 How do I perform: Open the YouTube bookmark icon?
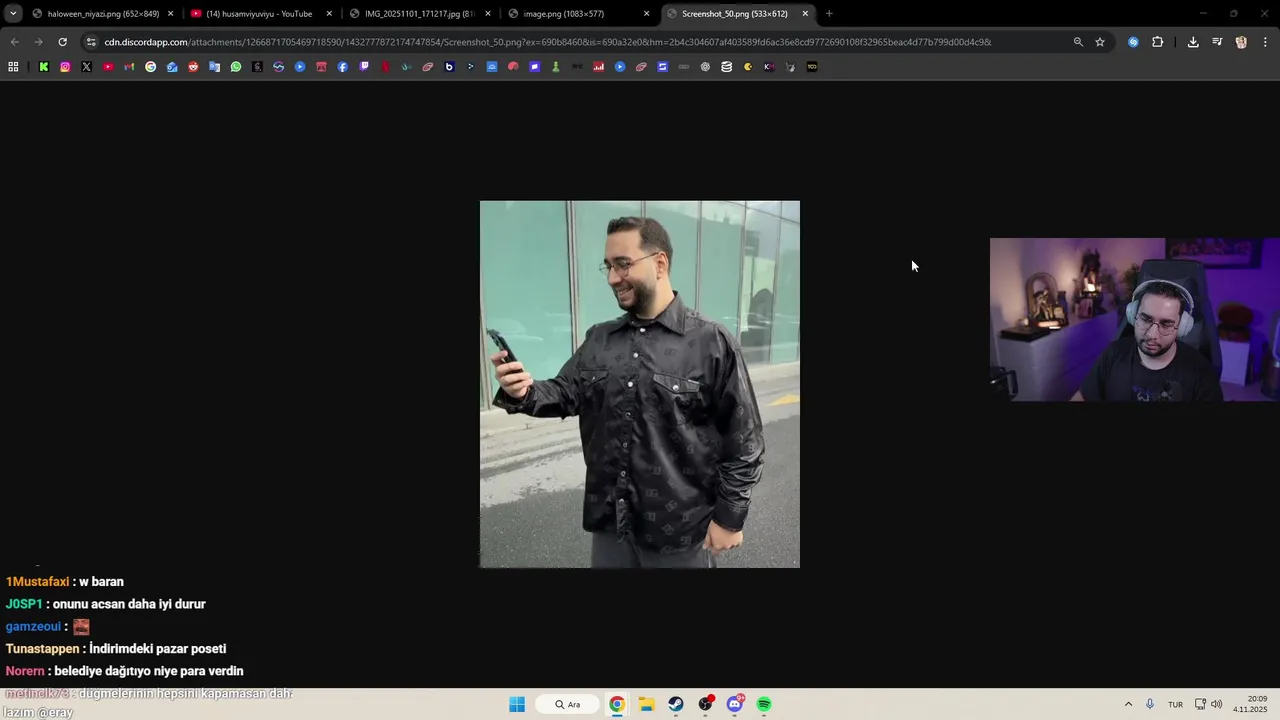108,67
